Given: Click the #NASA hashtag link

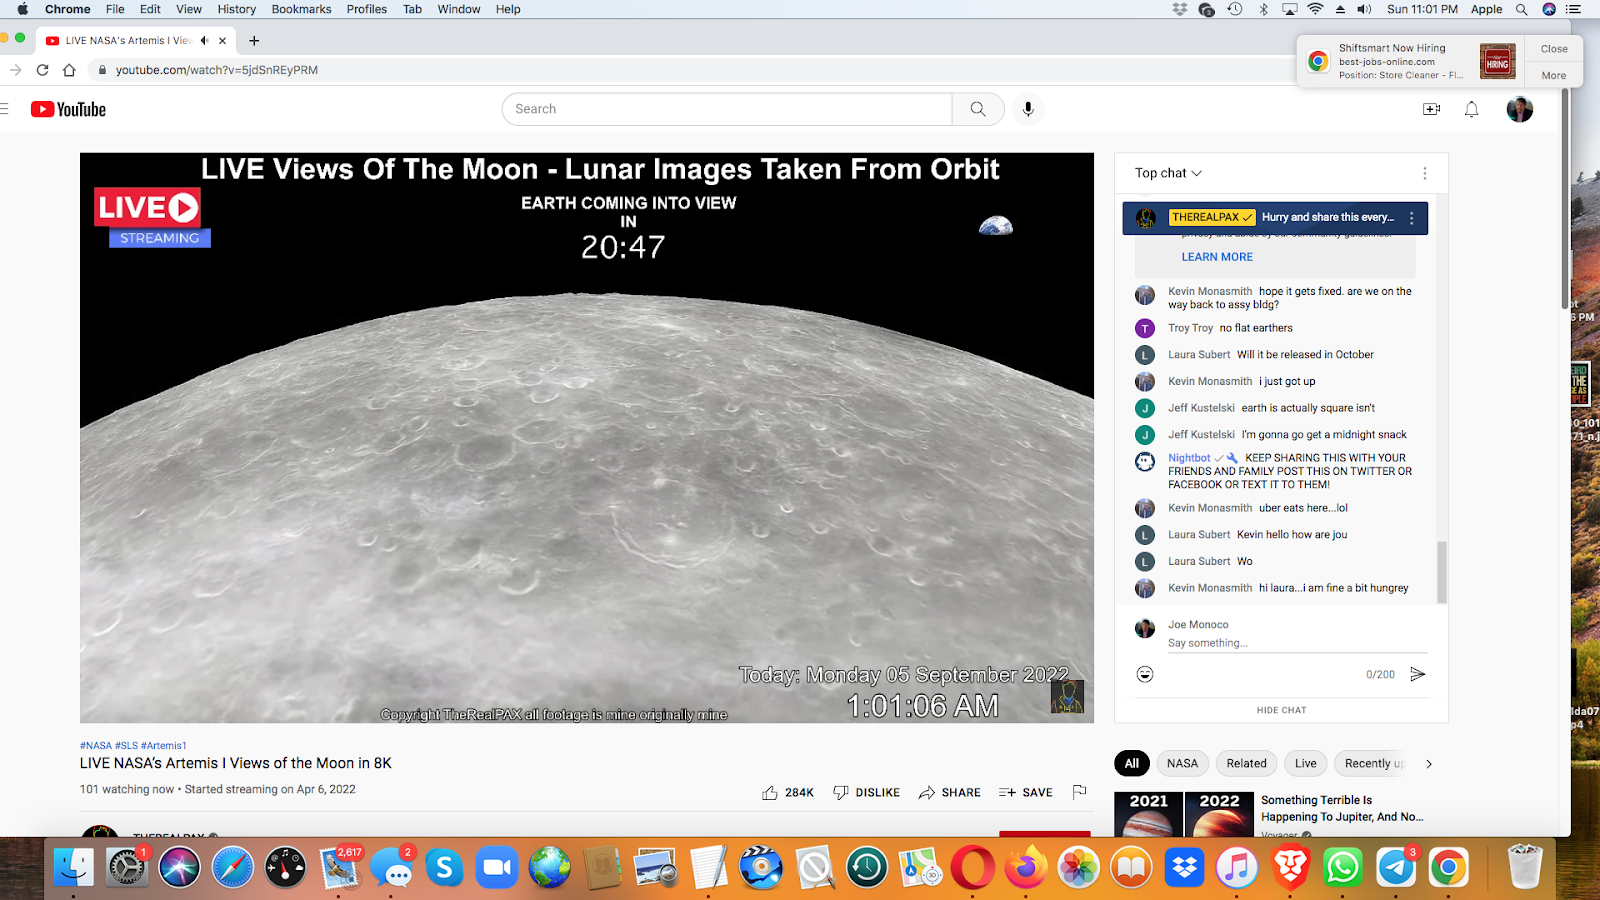Looking at the screenshot, I should [96, 746].
